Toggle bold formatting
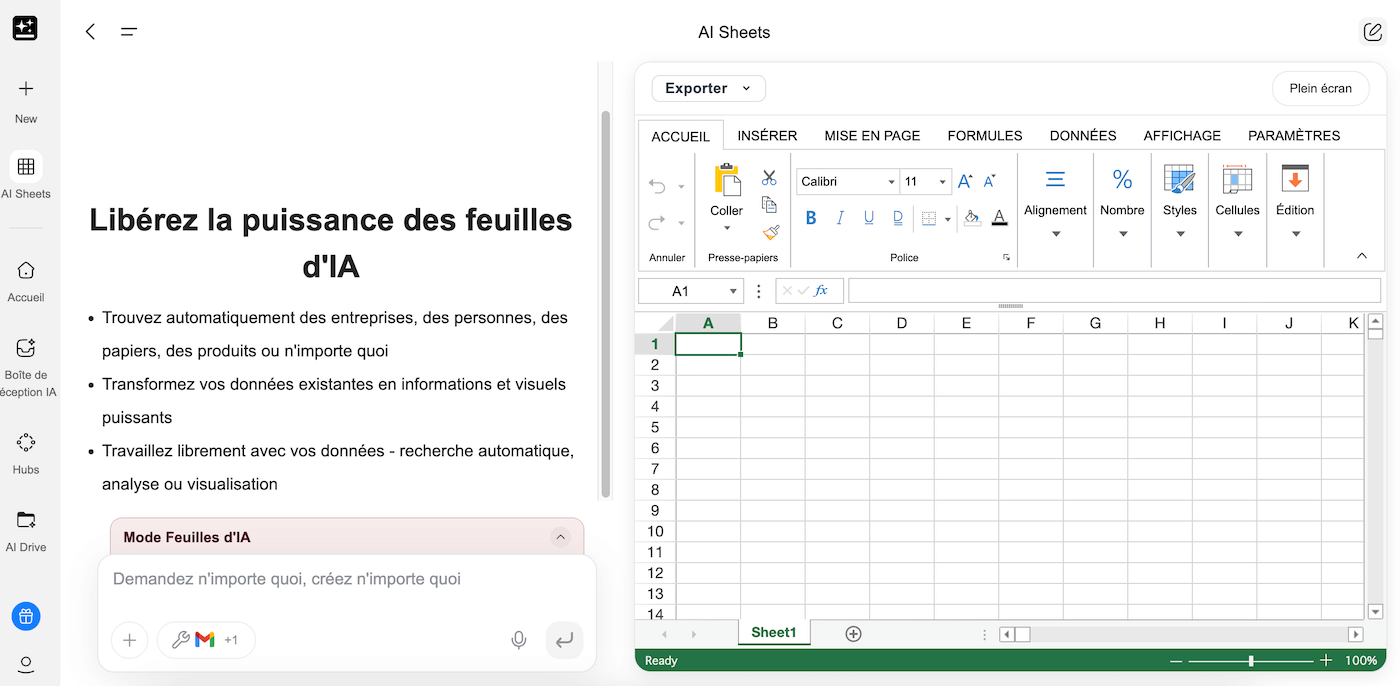This screenshot has height=686, width=1400. 811,218
